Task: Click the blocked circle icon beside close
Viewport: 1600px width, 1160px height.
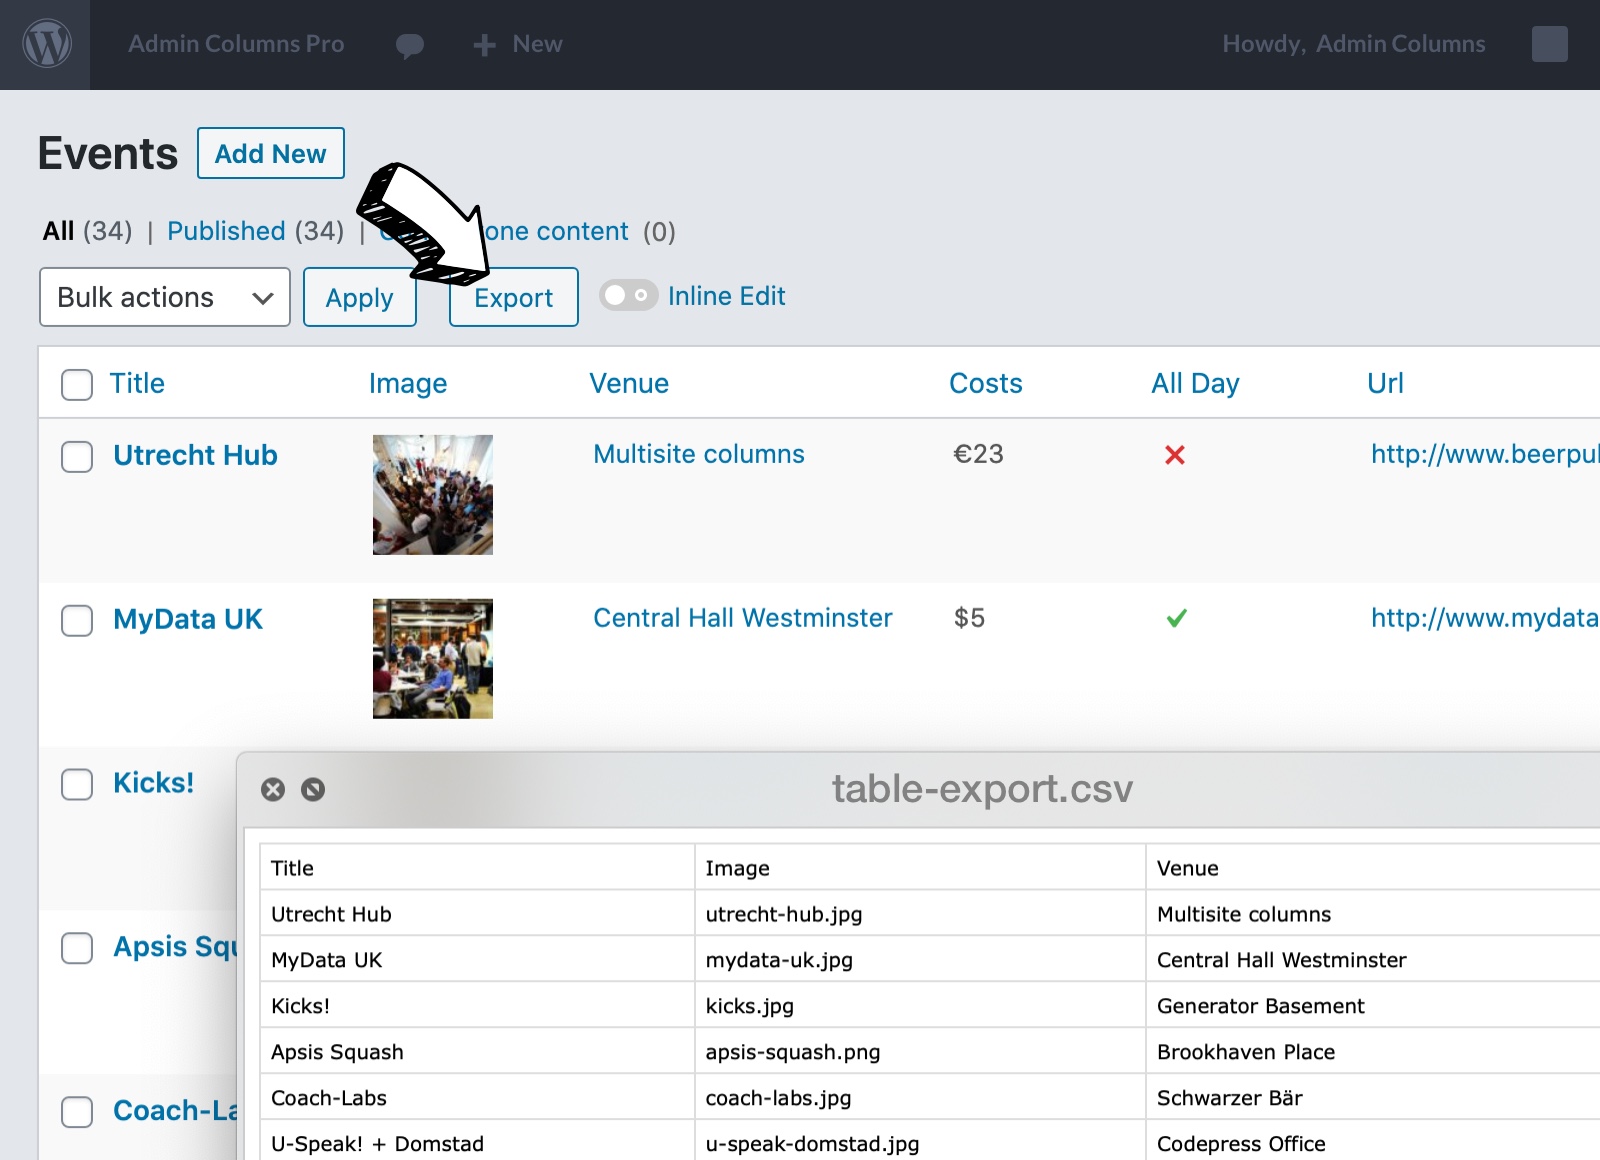Action: click(313, 790)
